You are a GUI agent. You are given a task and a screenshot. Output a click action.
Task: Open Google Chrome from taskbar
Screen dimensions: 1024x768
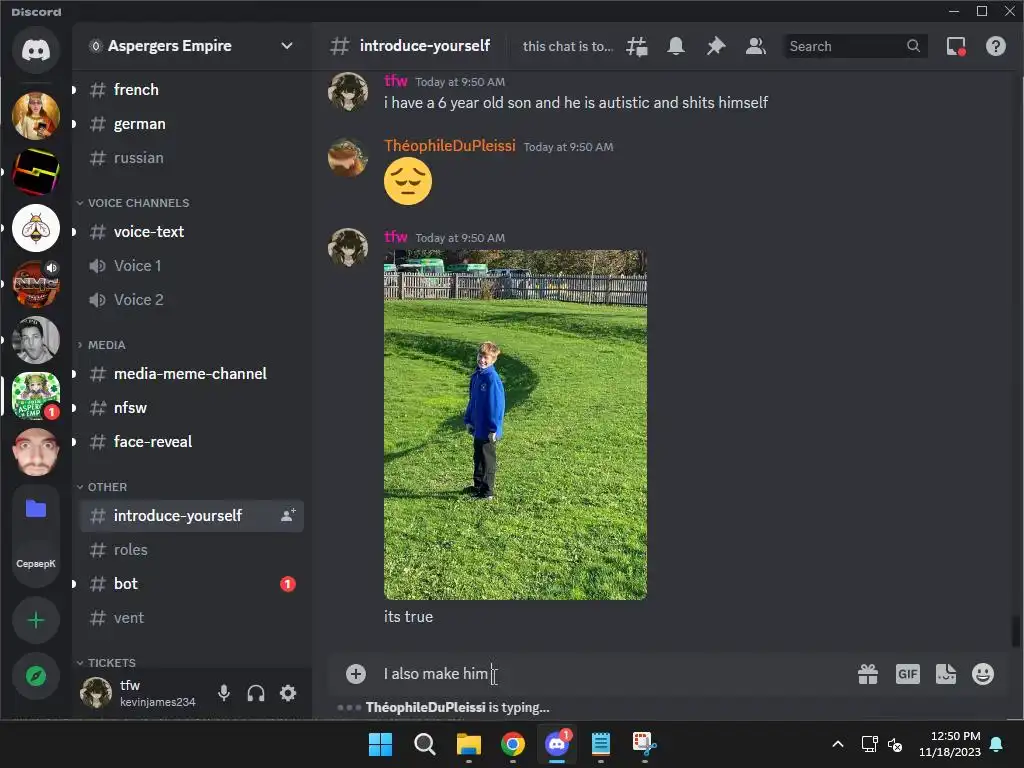(513, 744)
